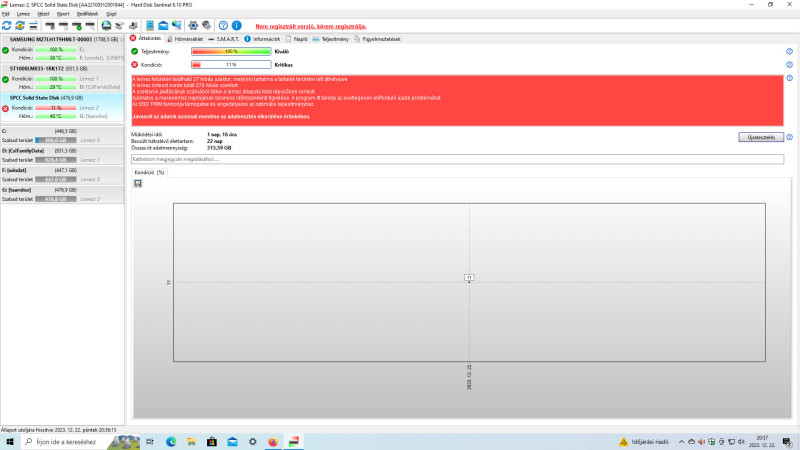Screen dimensions: 800x450
Task: Select the G: [taaroloo] partition entry
Action: tap(62, 194)
